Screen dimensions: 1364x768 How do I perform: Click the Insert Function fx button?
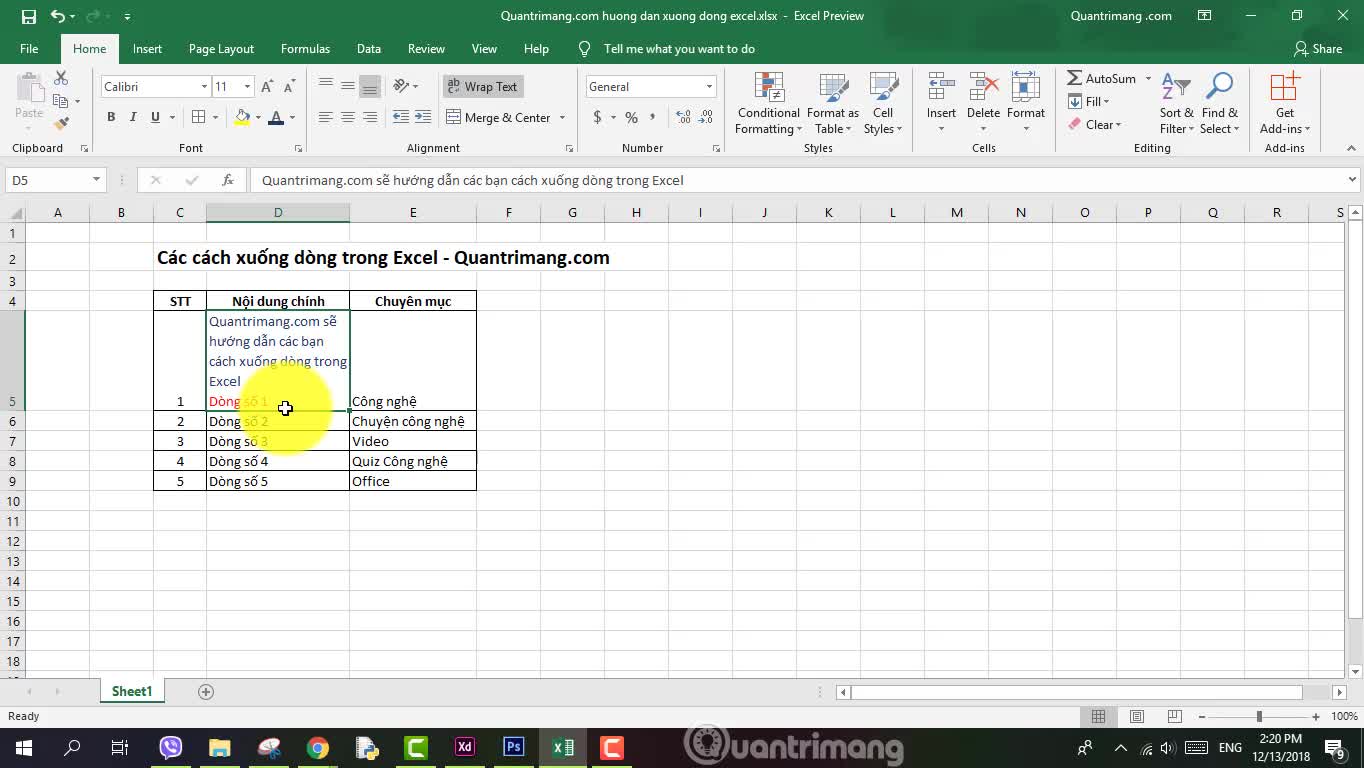[228, 180]
